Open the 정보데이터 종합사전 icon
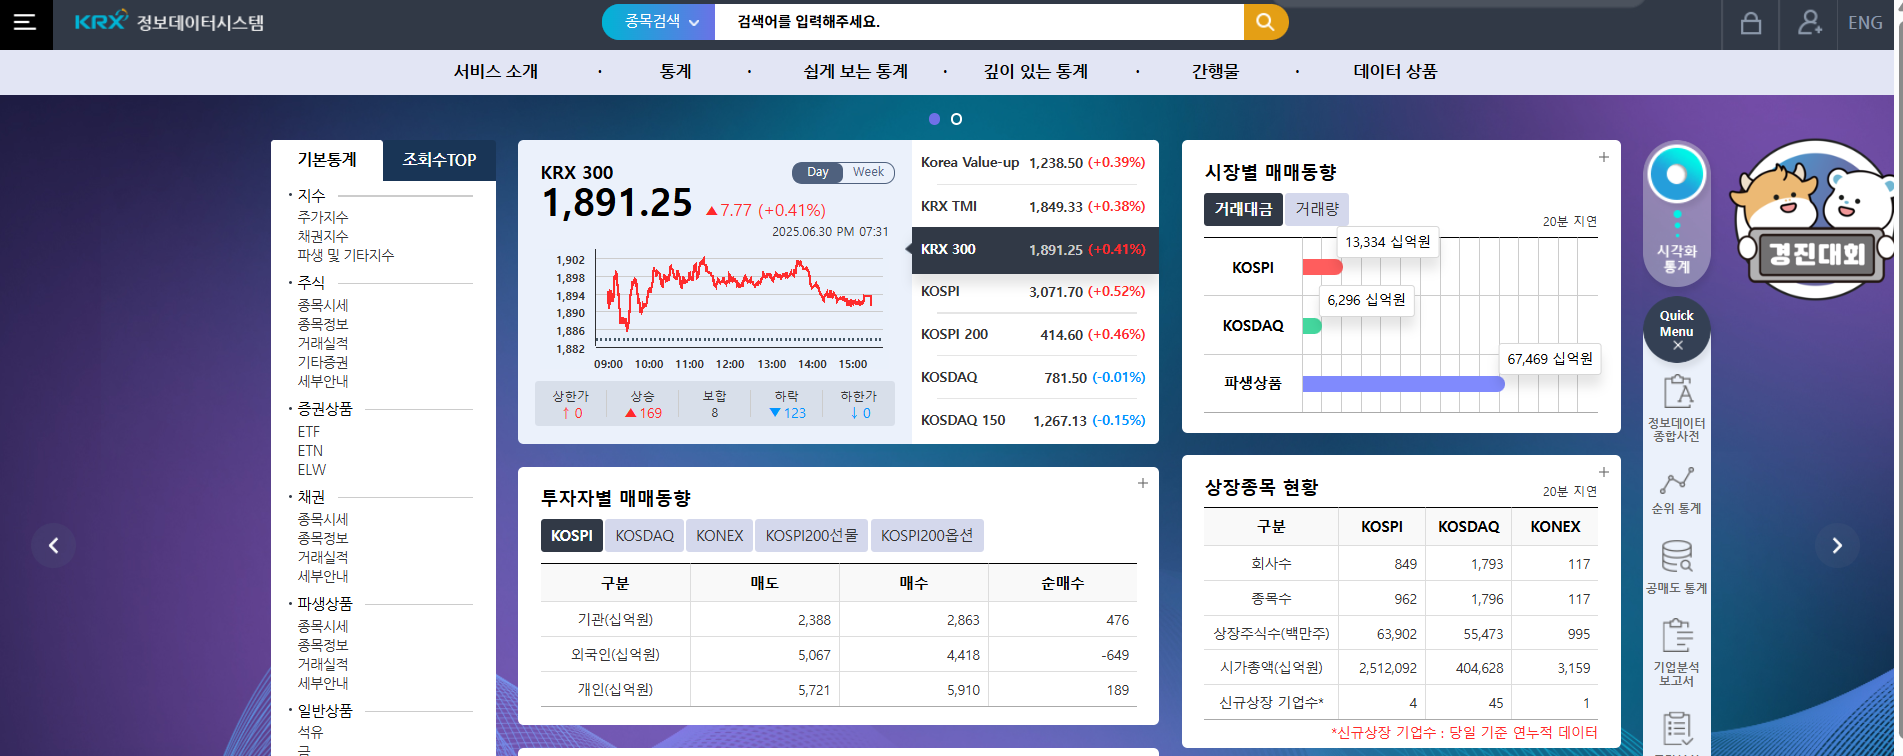This screenshot has height=756, width=1903. click(x=1677, y=408)
